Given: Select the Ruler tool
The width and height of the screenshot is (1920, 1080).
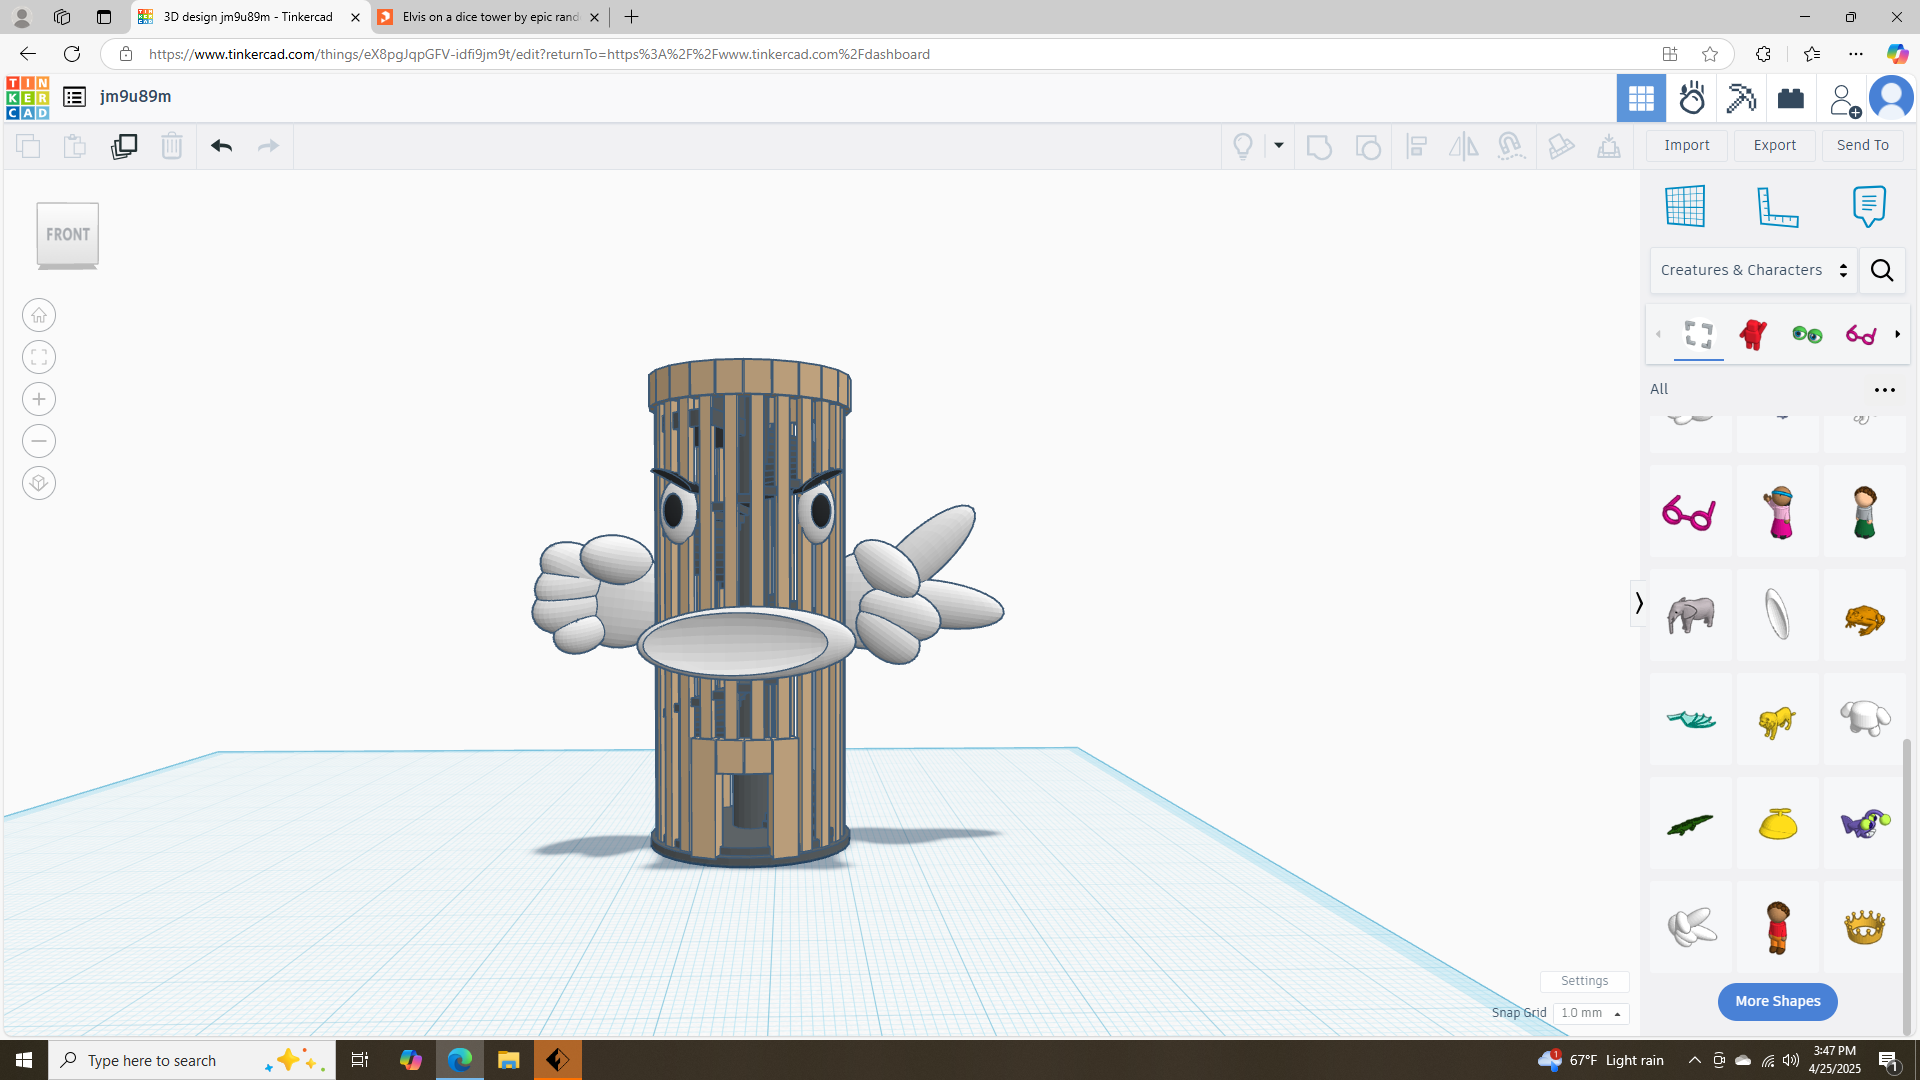Looking at the screenshot, I should (x=1778, y=207).
